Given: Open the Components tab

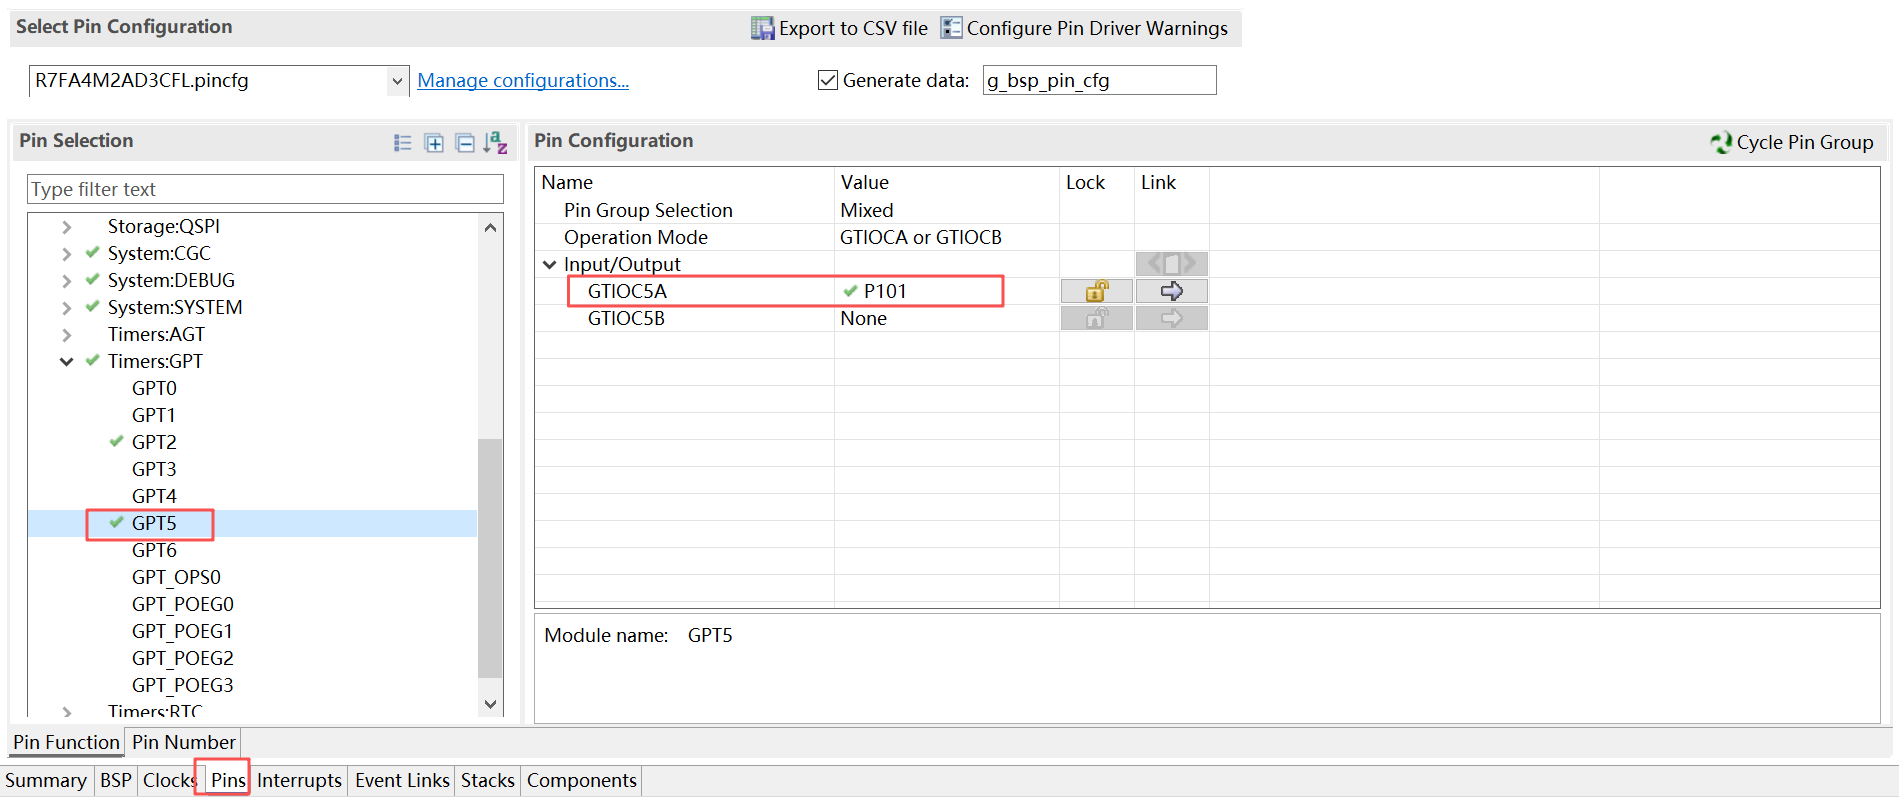Looking at the screenshot, I should (582, 780).
